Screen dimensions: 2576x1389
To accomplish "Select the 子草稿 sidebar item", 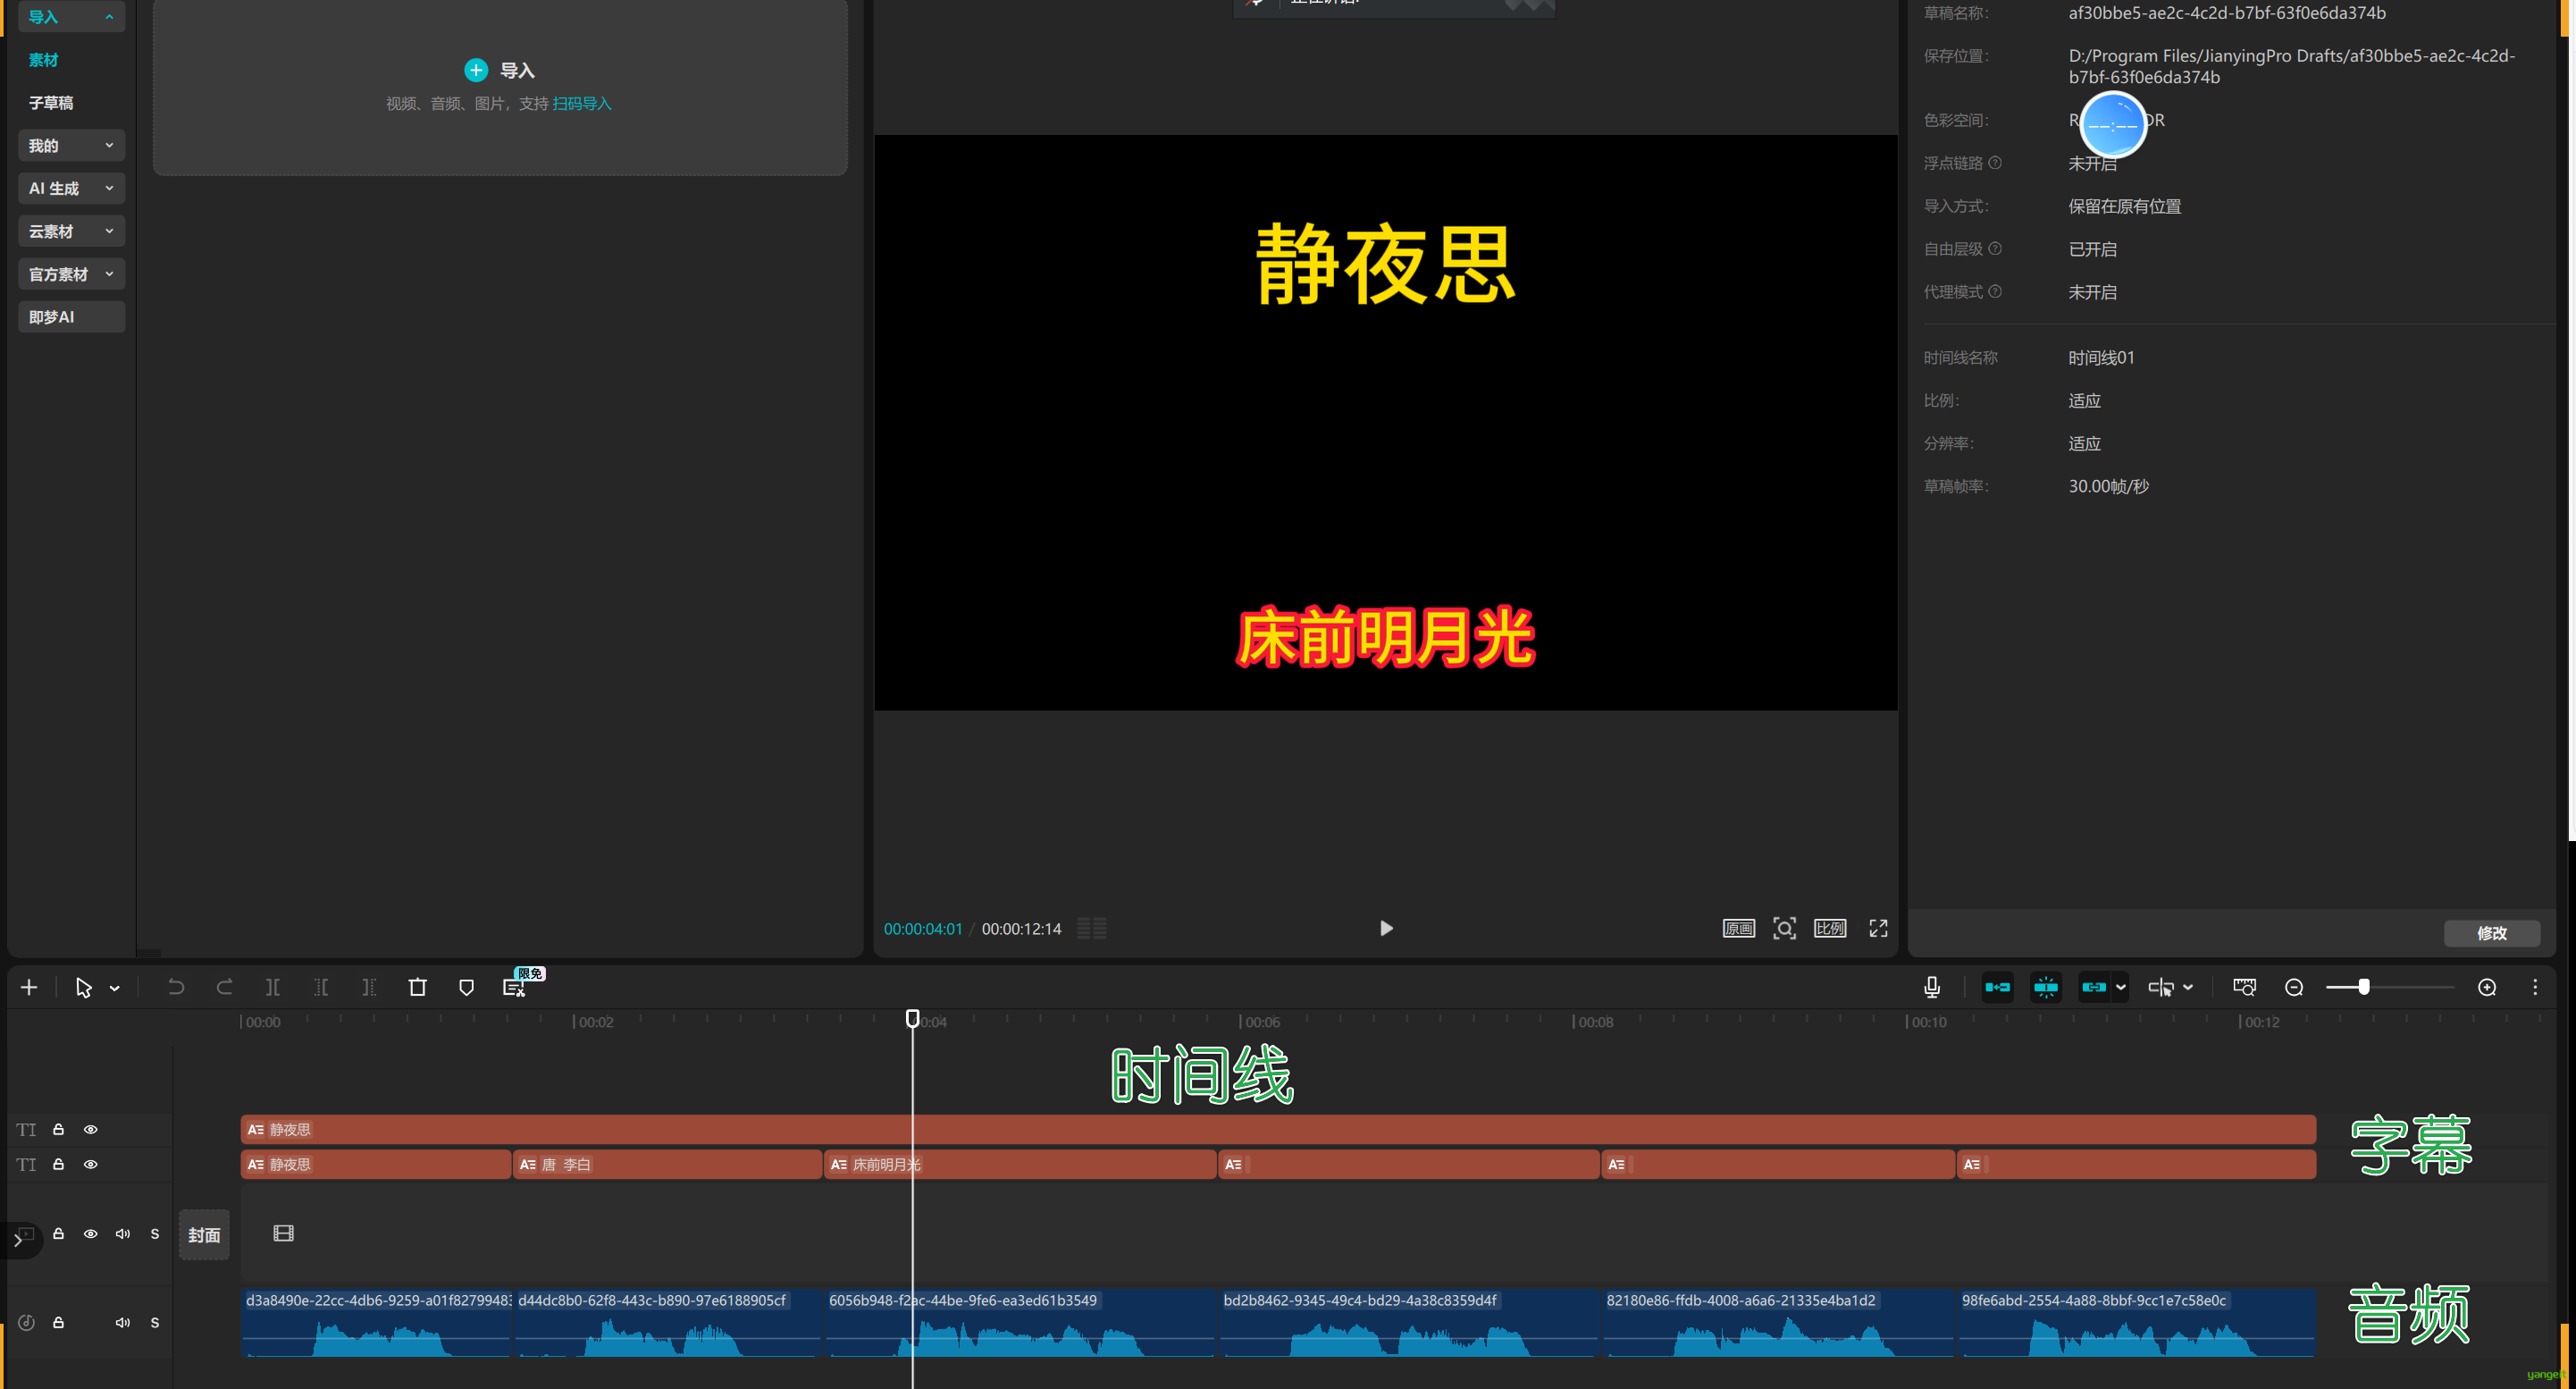I will click(51, 103).
